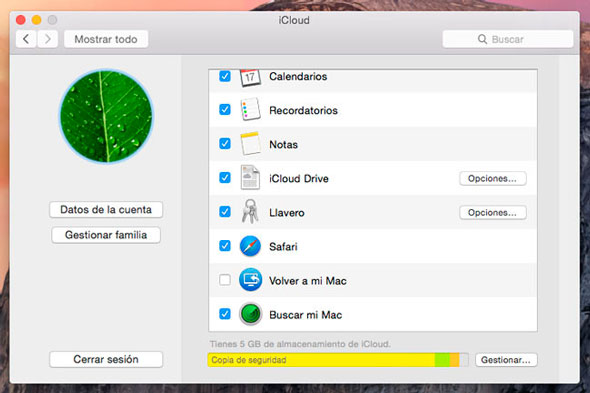This screenshot has height=393, width=590.
Task: Click the orange segment of storage bar
Action: [x=455, y=360]
